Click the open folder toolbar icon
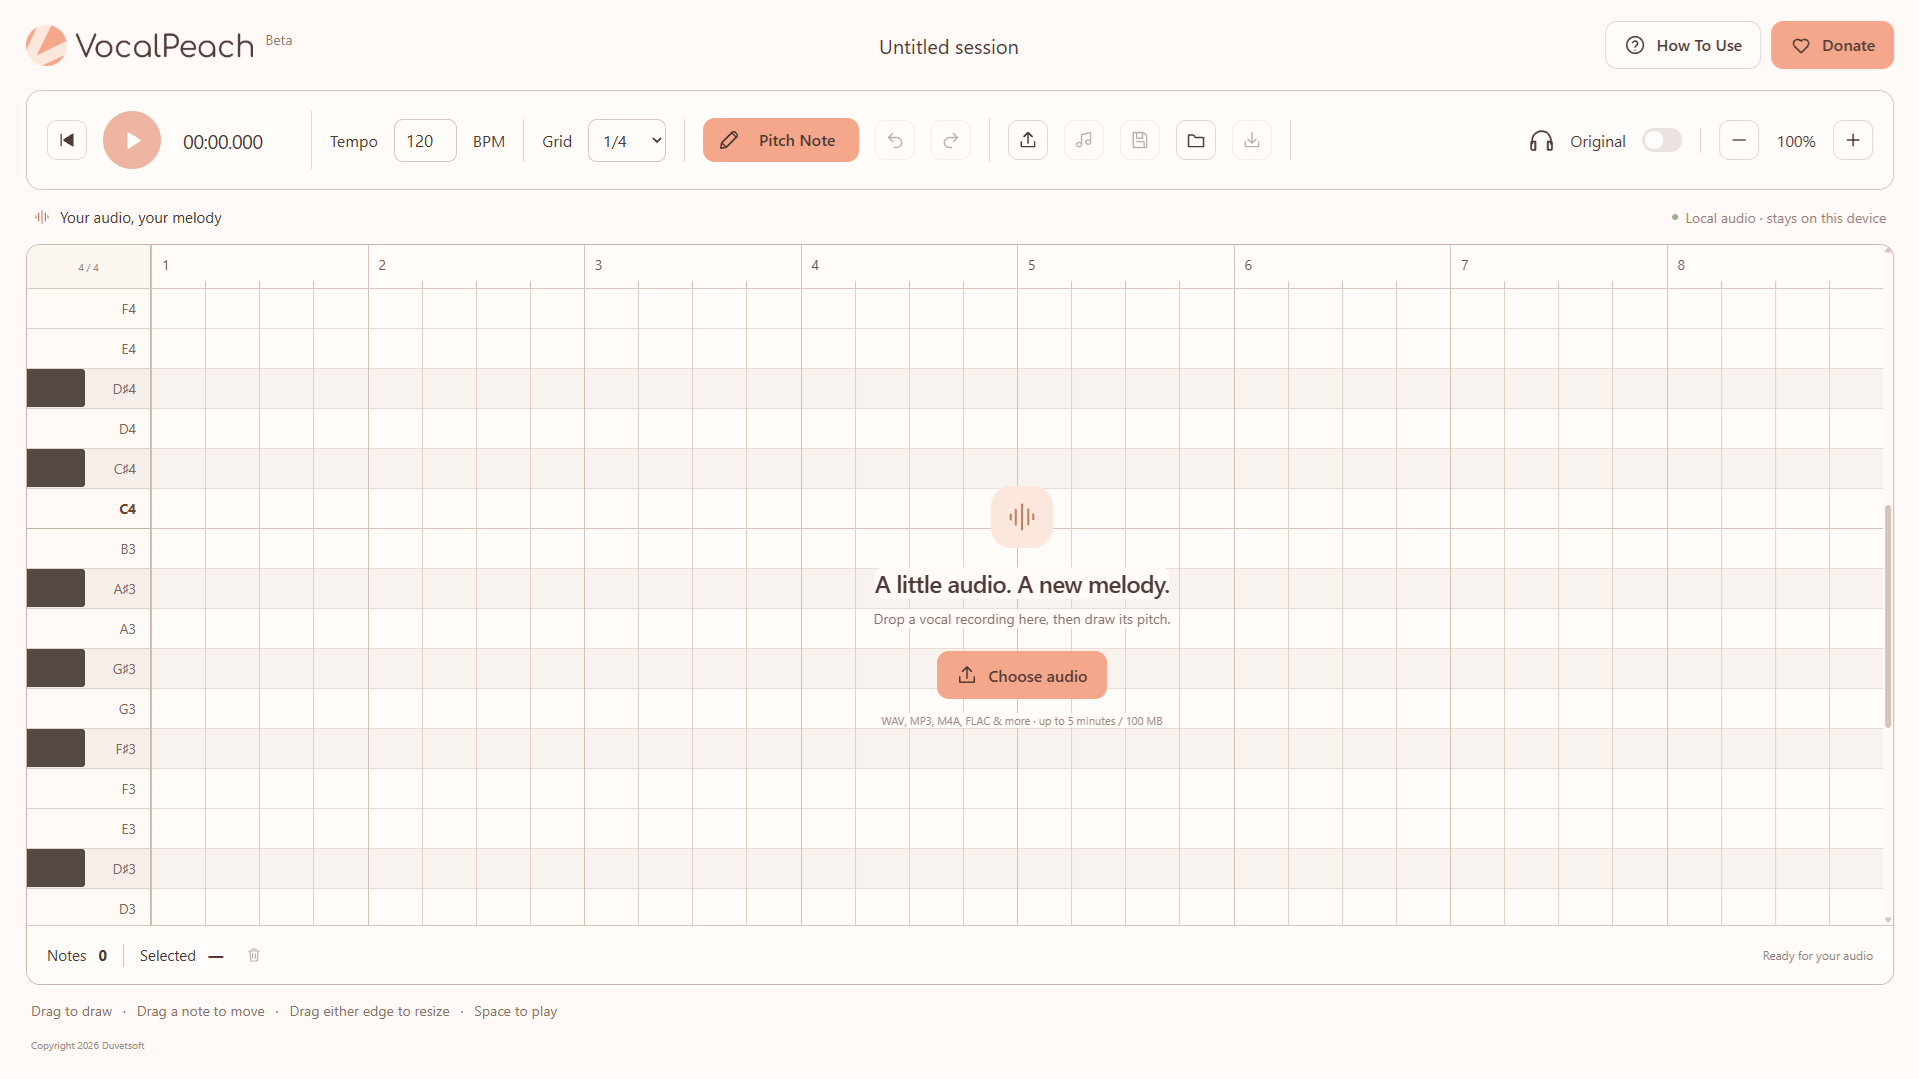 pos(1196,140)
